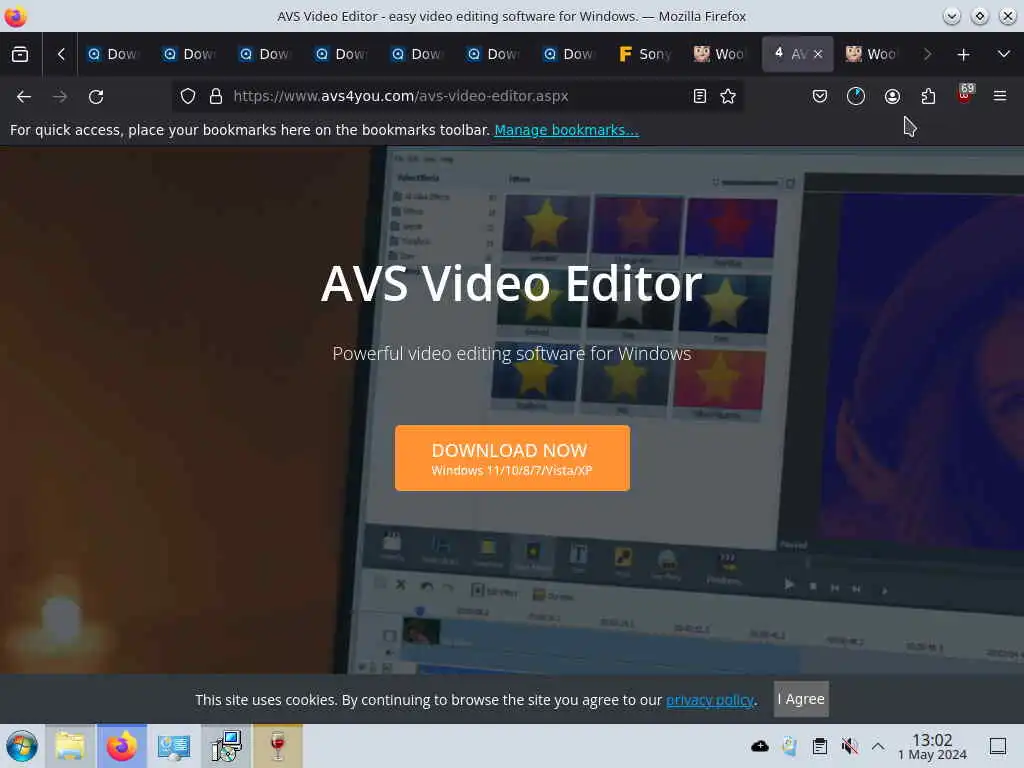Open the tracking protection shield icon

pyautogui.click(x=188, y=97)
